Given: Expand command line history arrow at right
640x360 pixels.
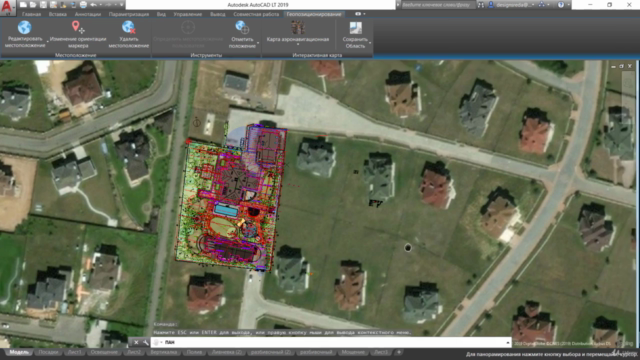Looking at the screenshot, I should coord(508,342).
